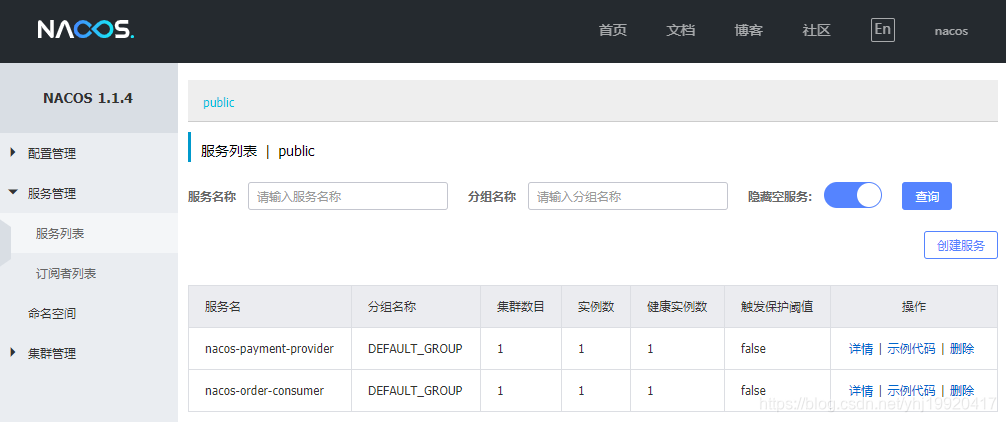Viewport: 1006px width, 422px height.
Task: Focus the 服务名称 input field
Action: coord(348,196)
